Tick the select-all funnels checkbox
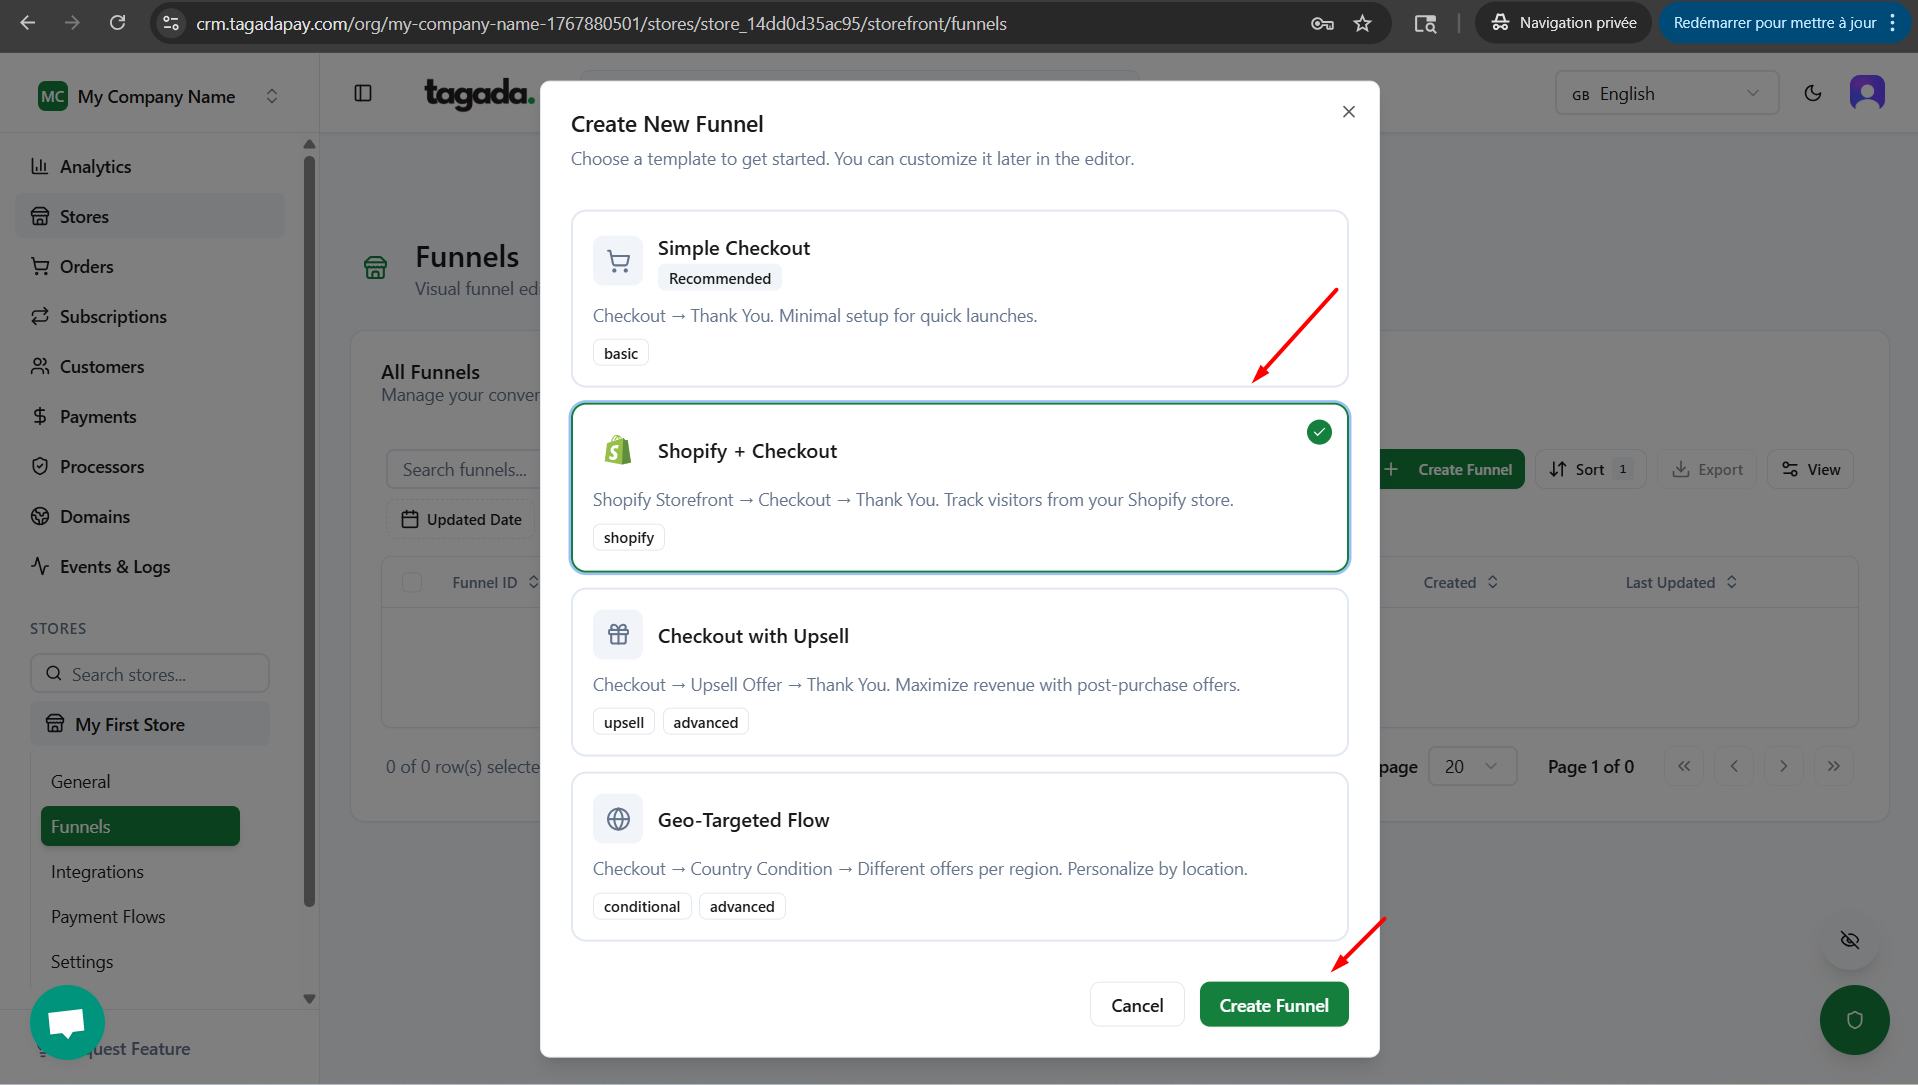 tap(412, 583)
